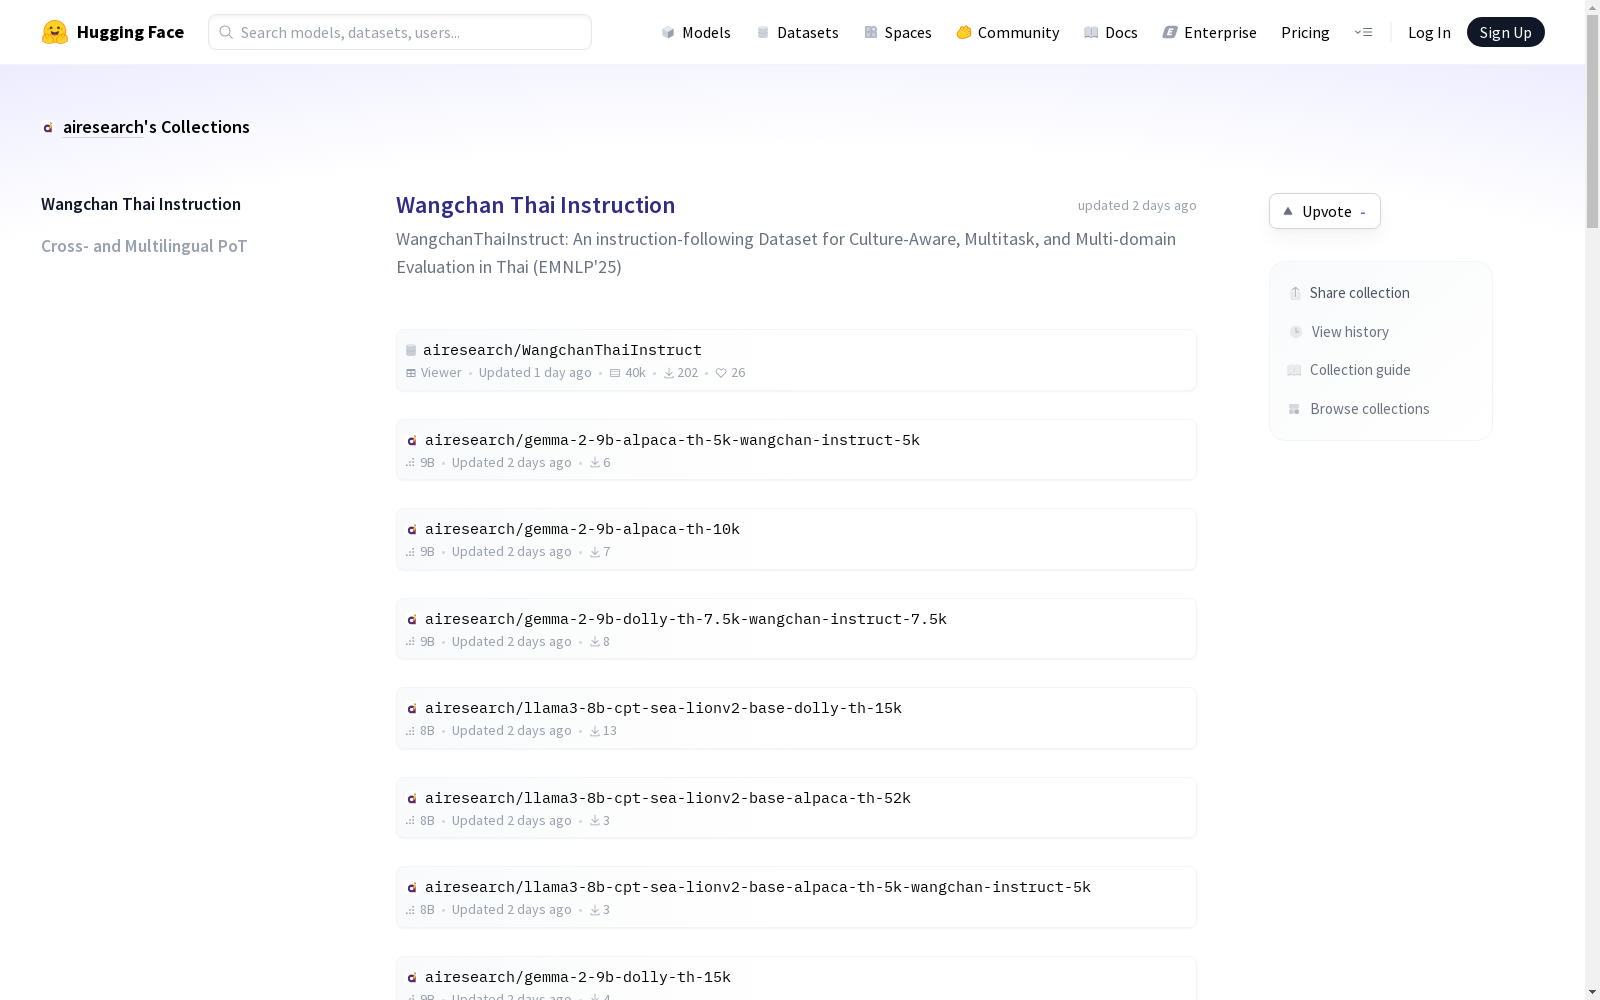Screen dimensions: 1600x1000
Task: Click the page vertical scrollbar thumb
Action: (1592, 122)
